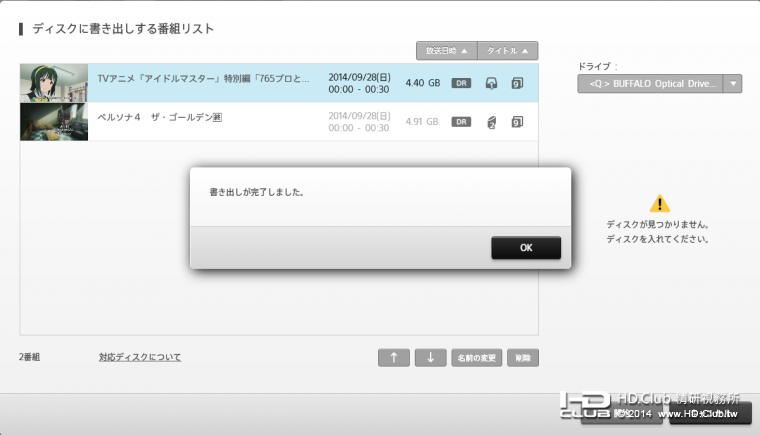Click the Persona 4 program thumbnail
Screen dimensions: 760x435
54,121
